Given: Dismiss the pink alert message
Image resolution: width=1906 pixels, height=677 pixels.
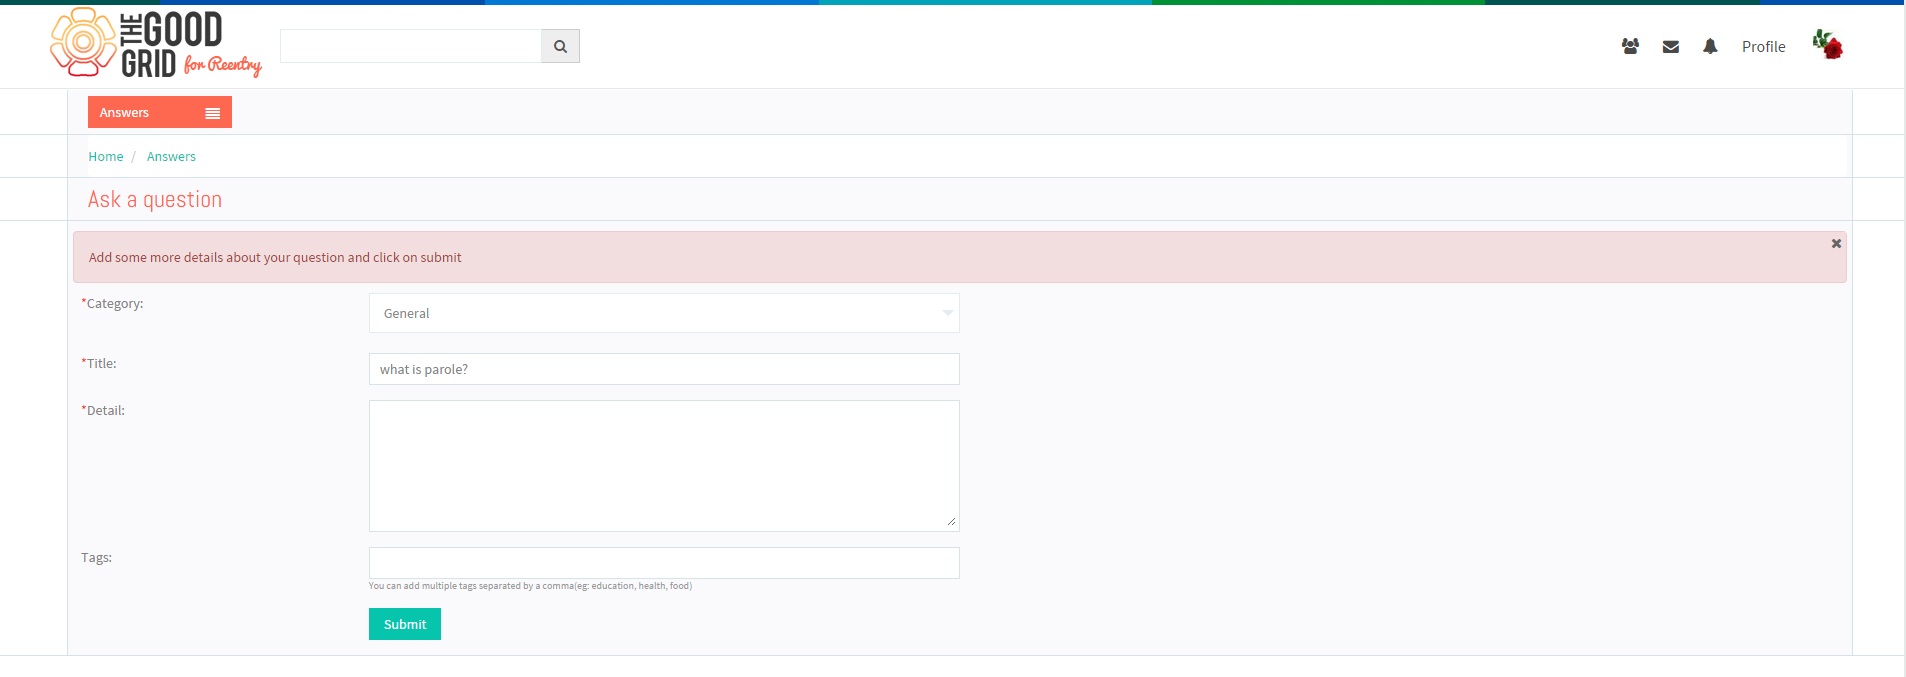Looking at the screenshot, I should coord(1836,243).
